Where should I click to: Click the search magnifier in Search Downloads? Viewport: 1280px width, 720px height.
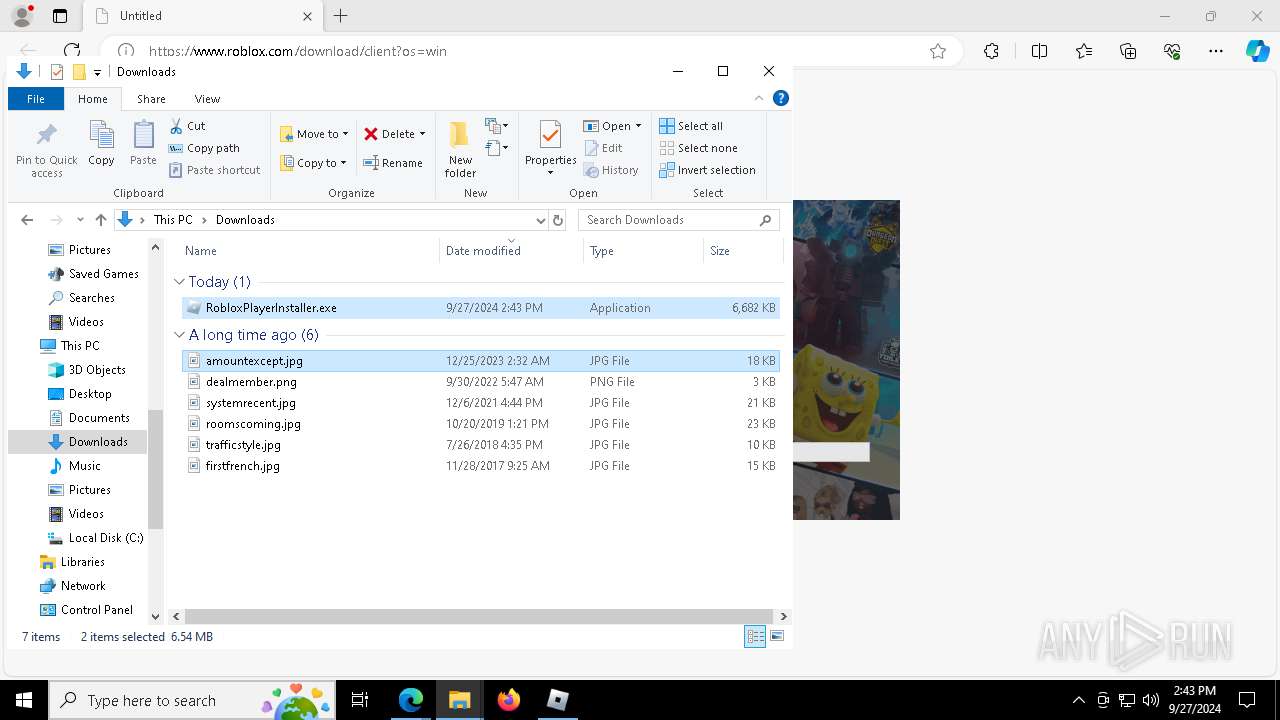point(766,220)
